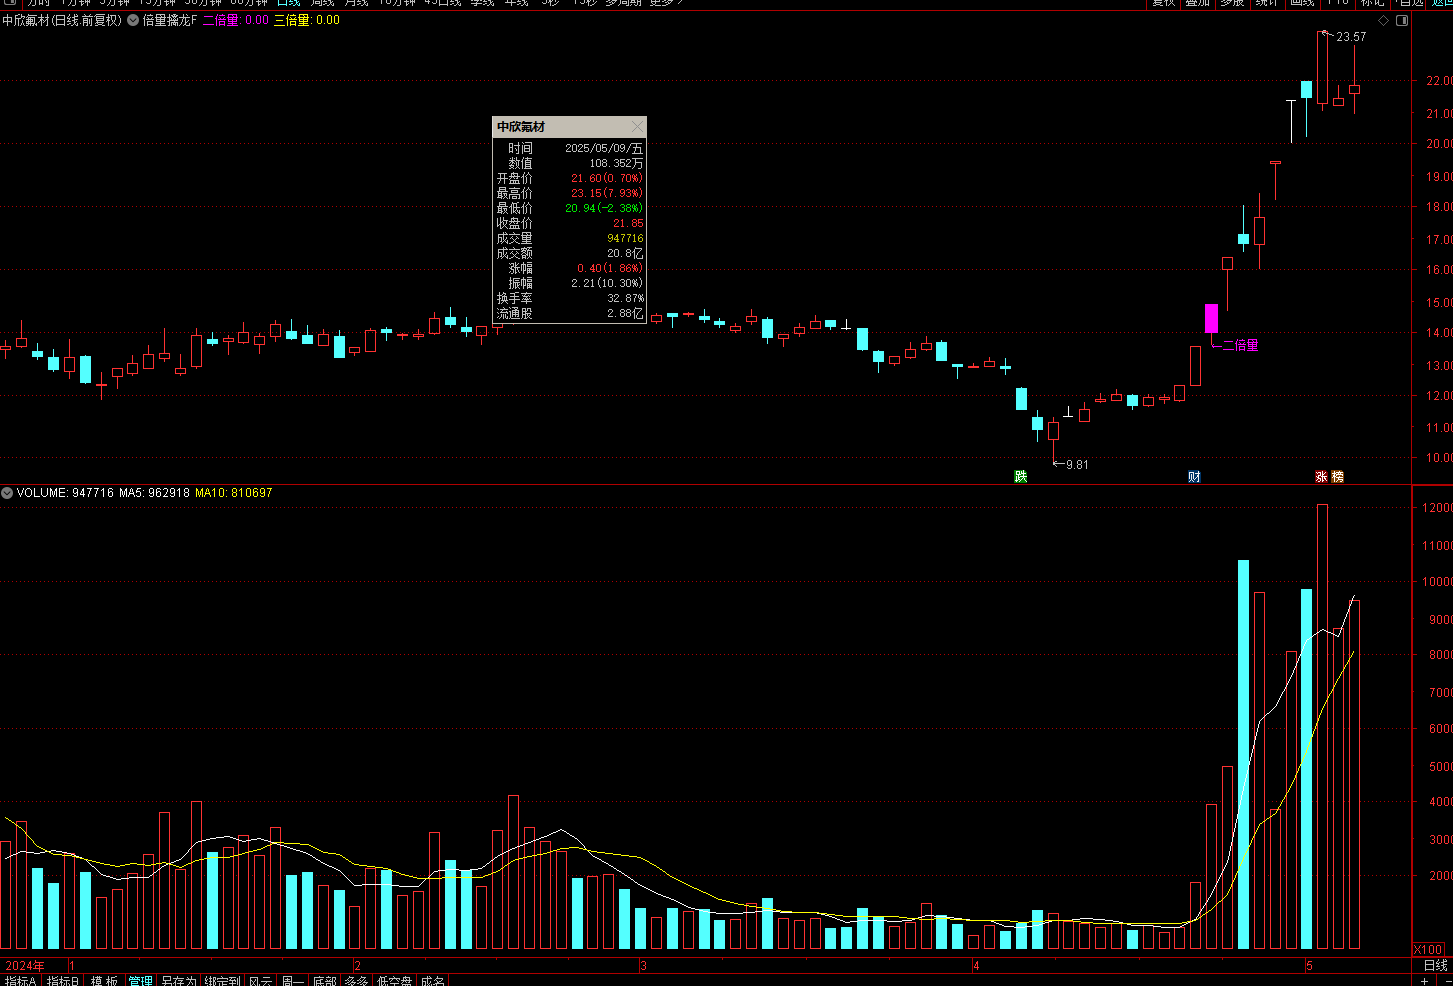Toggle the side panel icon at chart top-right
1453x986 pixels.
[x=1402, y=20]
